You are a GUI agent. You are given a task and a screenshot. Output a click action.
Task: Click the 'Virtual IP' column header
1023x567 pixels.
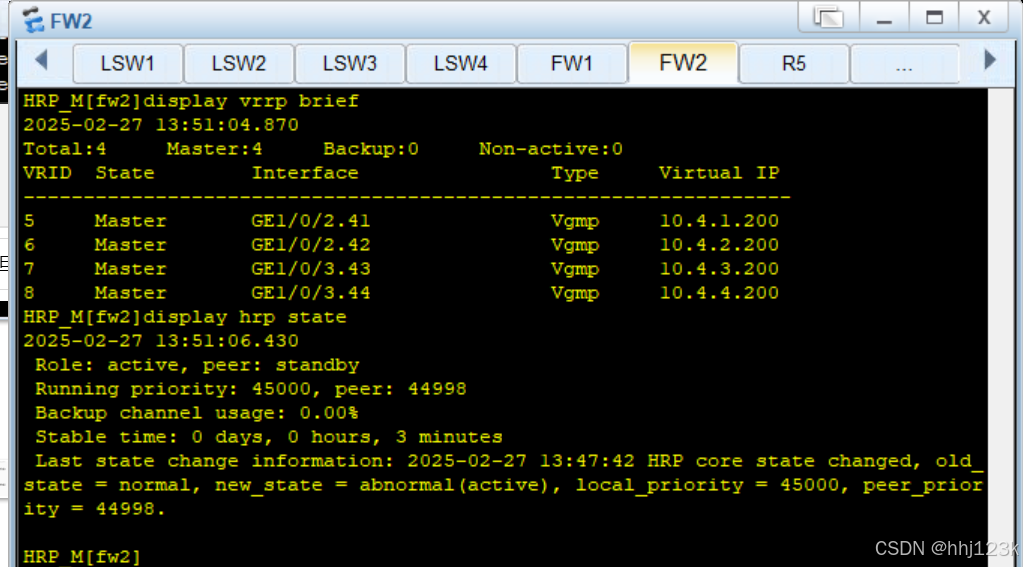pyautogui.click(x=719, y=173)
